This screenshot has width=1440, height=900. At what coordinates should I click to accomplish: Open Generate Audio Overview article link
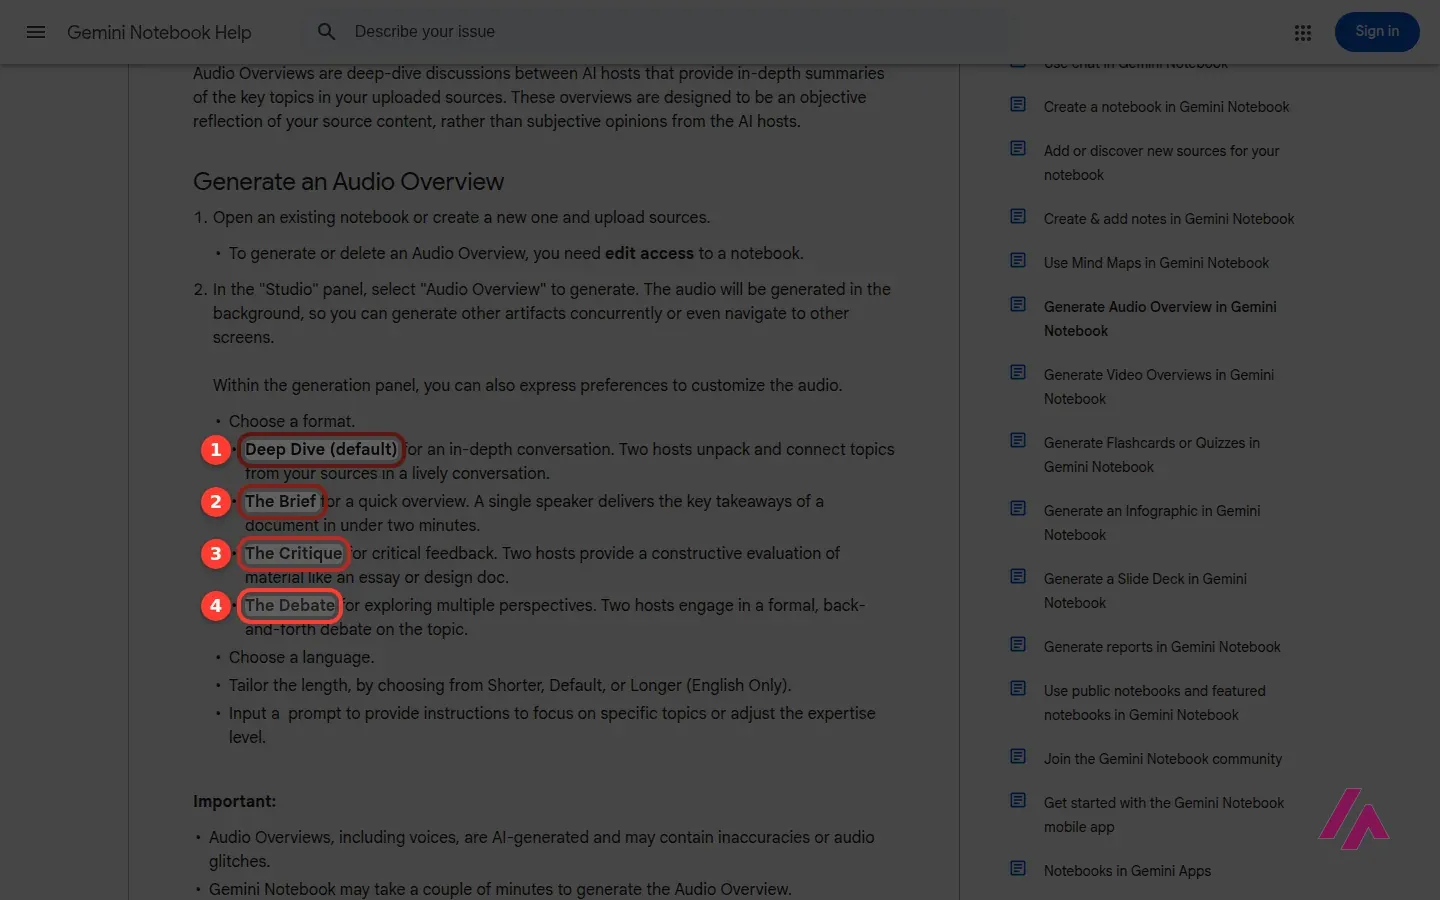click(1160, 319)
